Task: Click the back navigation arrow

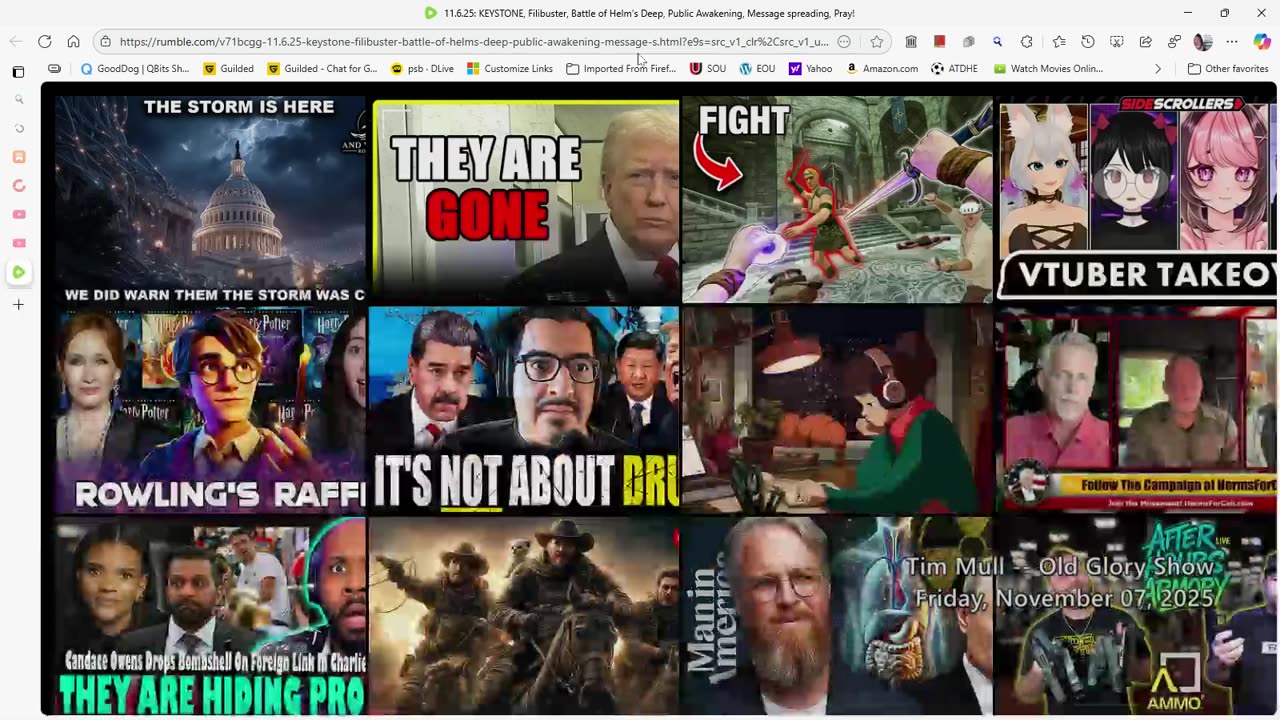Action: (16, 42)
